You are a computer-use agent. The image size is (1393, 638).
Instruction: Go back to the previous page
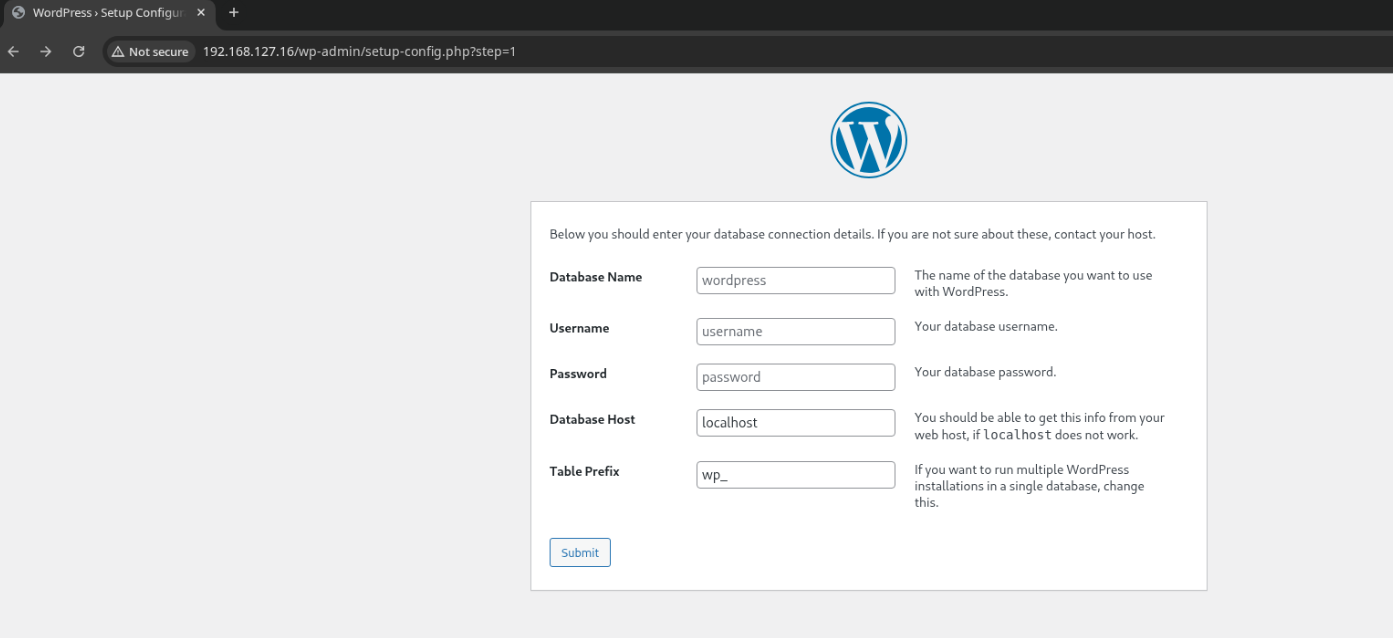(x=13, y=51)
